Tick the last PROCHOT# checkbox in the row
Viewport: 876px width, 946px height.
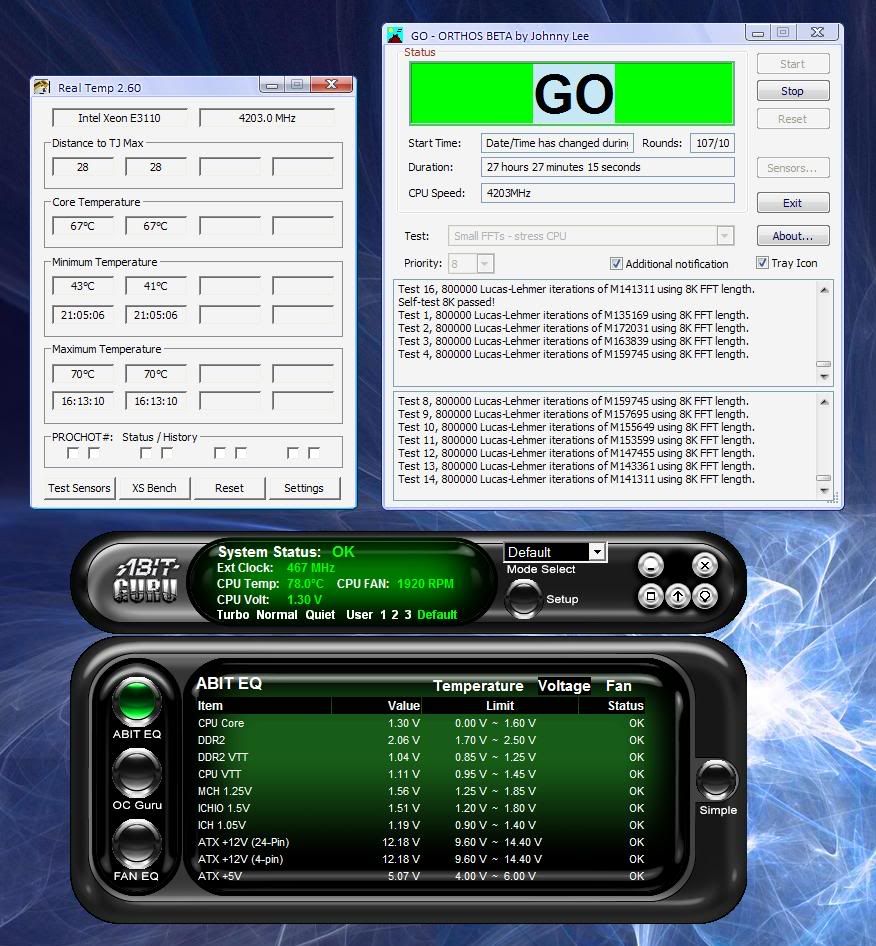coord(314,452)
